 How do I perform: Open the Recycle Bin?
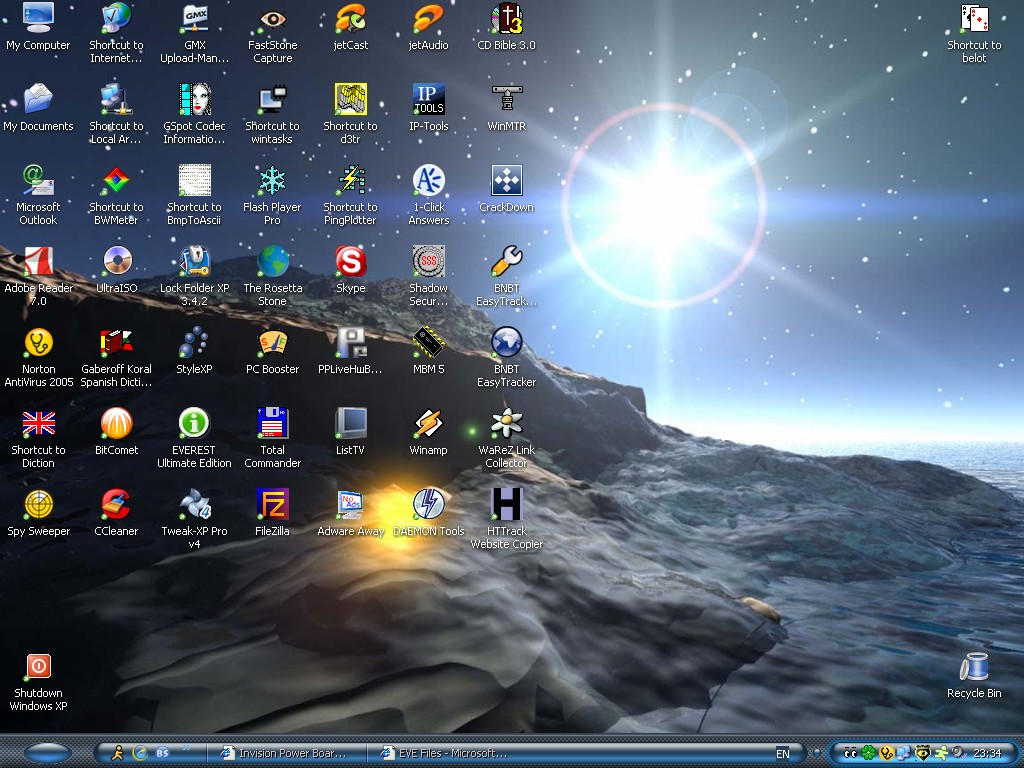(974, 666)
